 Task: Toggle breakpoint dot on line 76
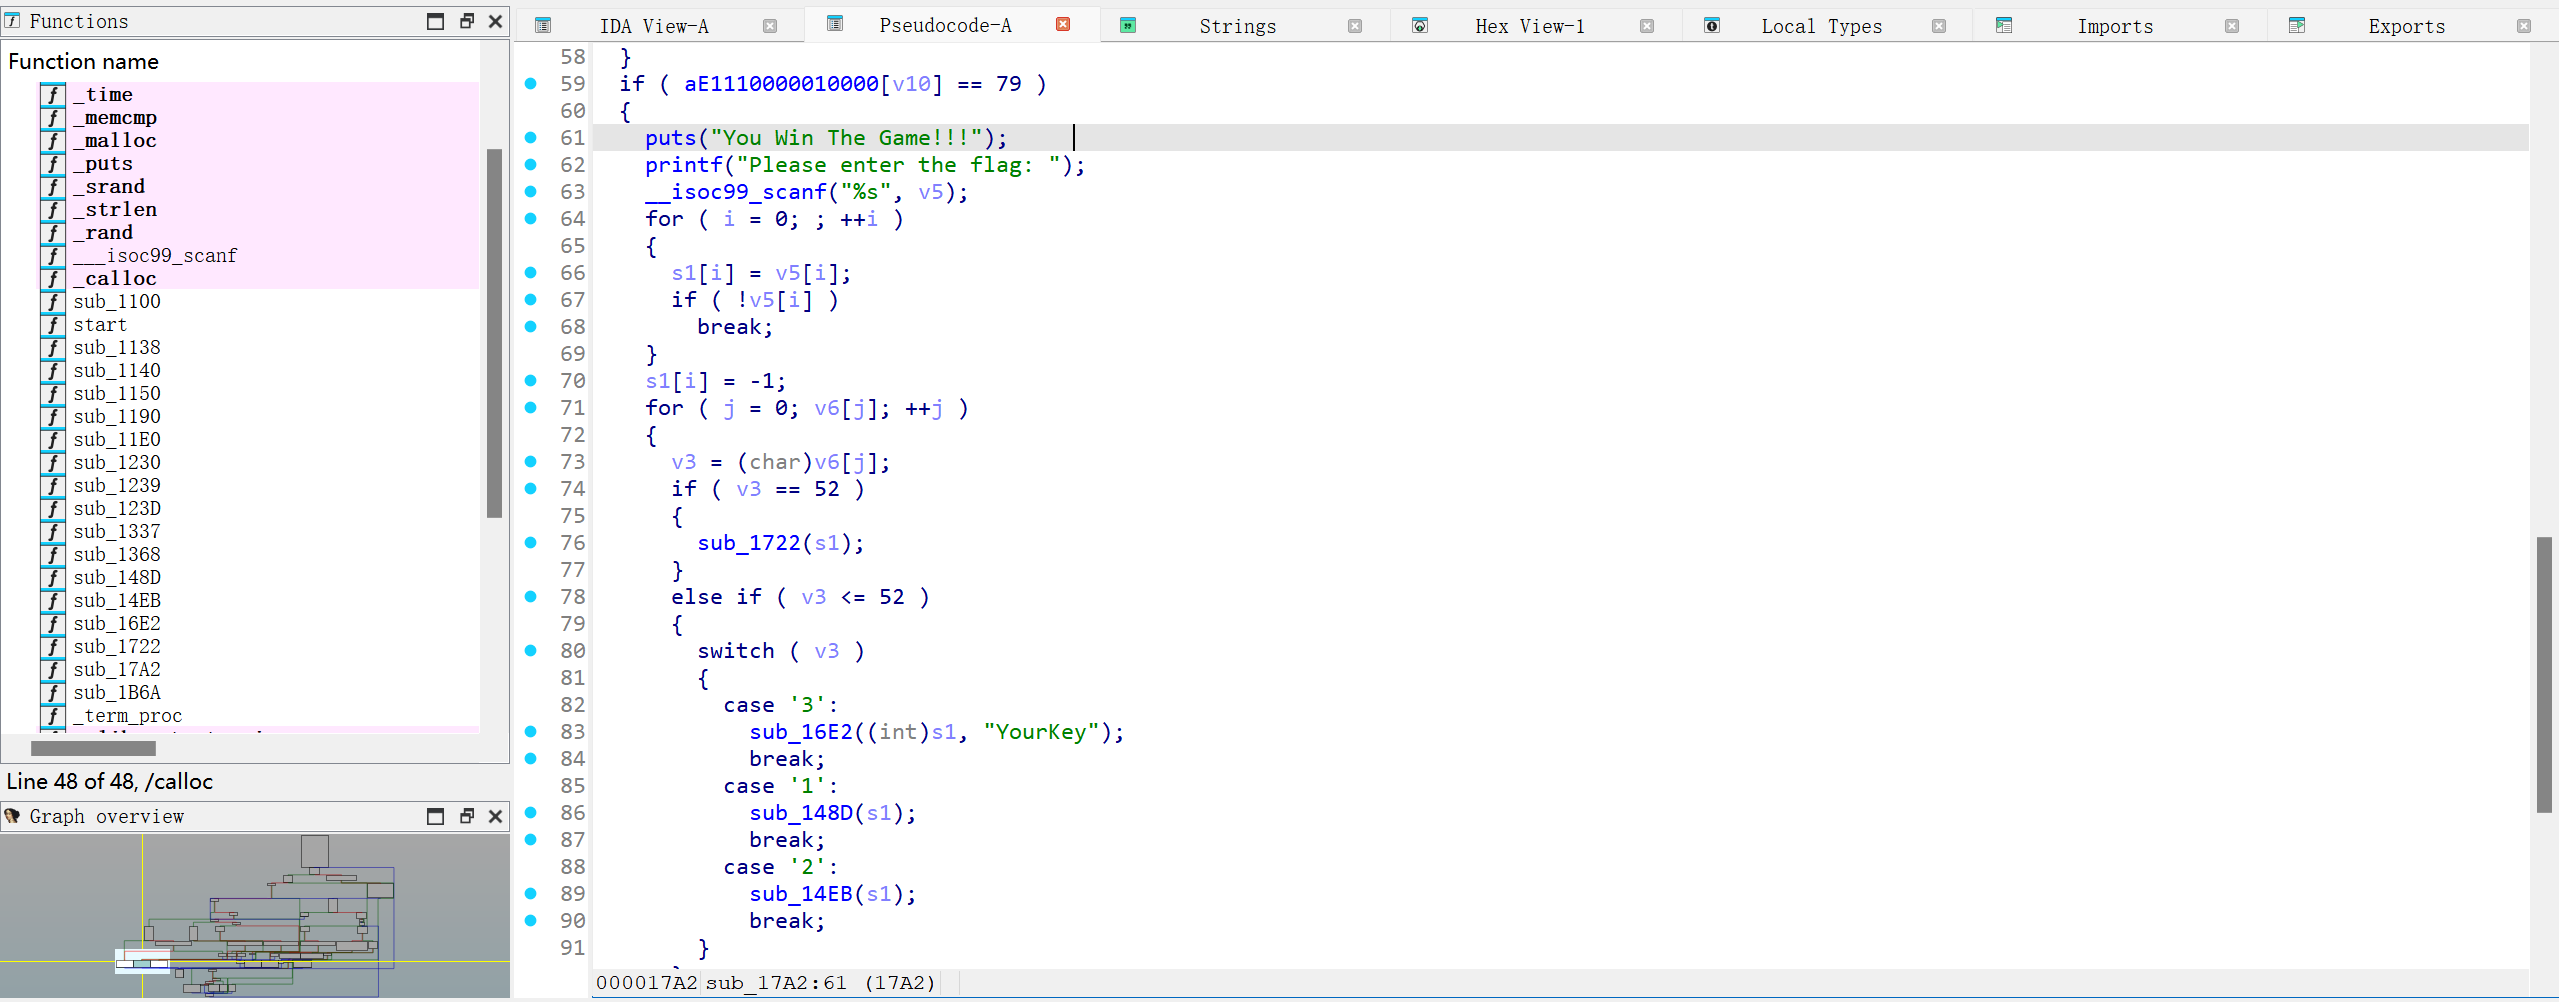coord(531,543)
